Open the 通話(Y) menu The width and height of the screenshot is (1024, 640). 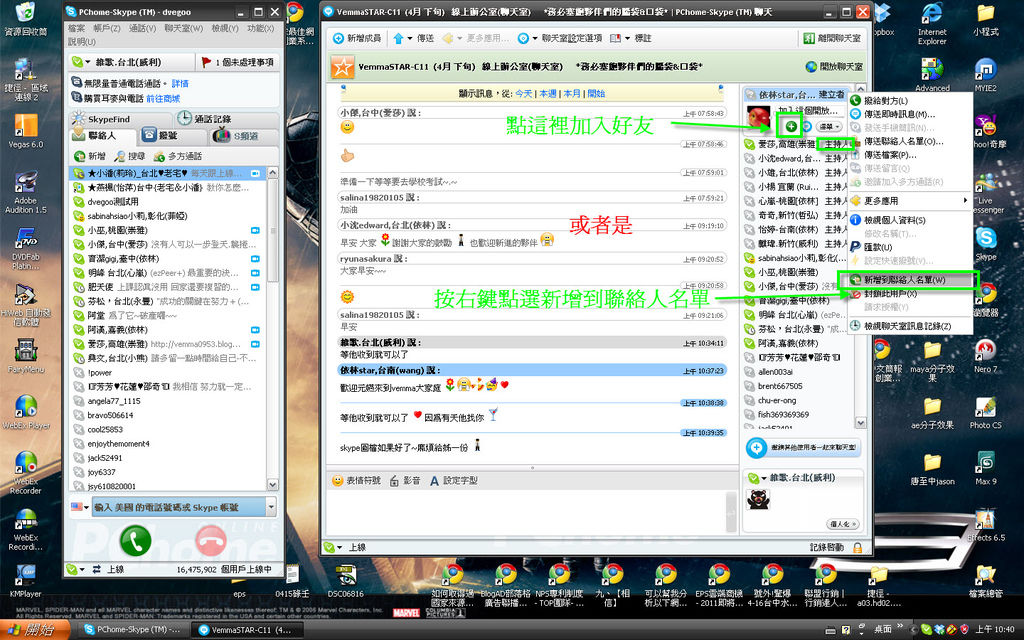coord(142,28)
